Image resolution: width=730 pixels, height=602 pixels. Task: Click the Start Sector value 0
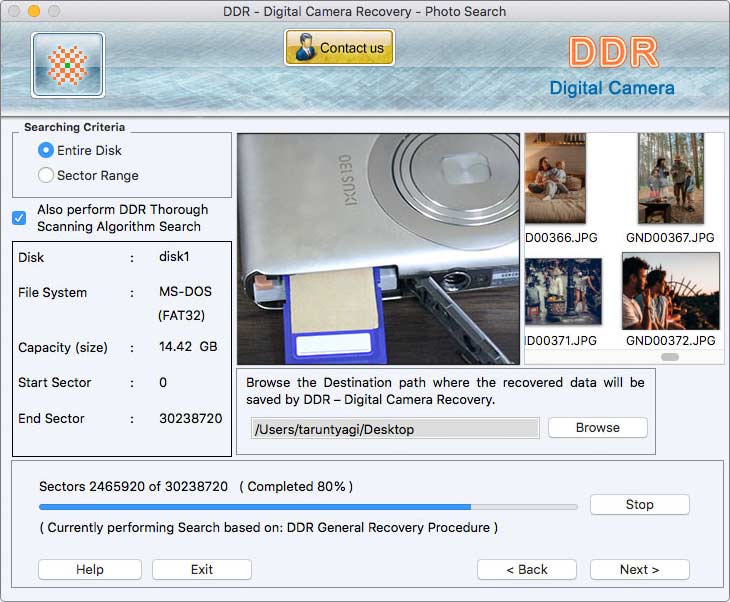click(163, 382)
